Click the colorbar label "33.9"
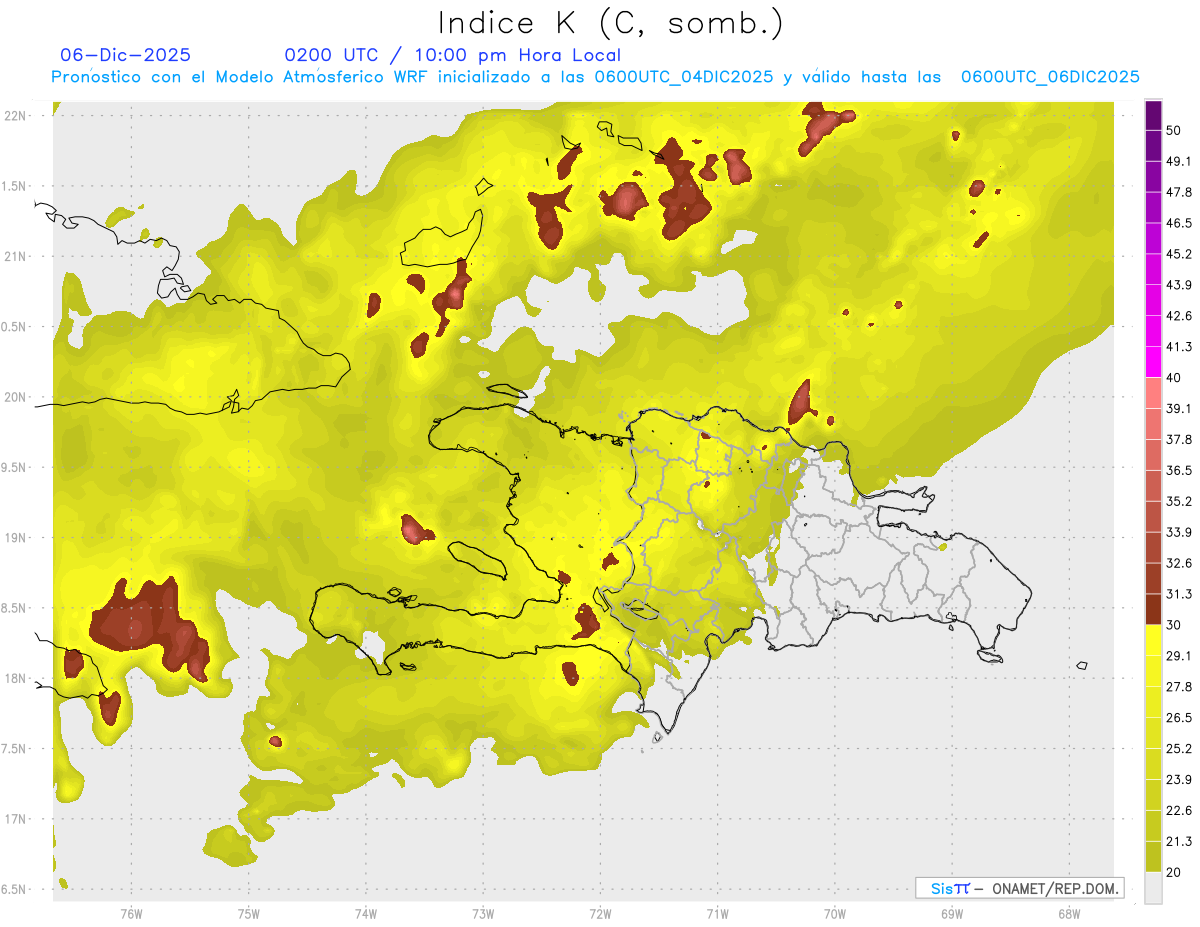The height and width of the screenshot is (927, 1200). [x=1178, y=532]
